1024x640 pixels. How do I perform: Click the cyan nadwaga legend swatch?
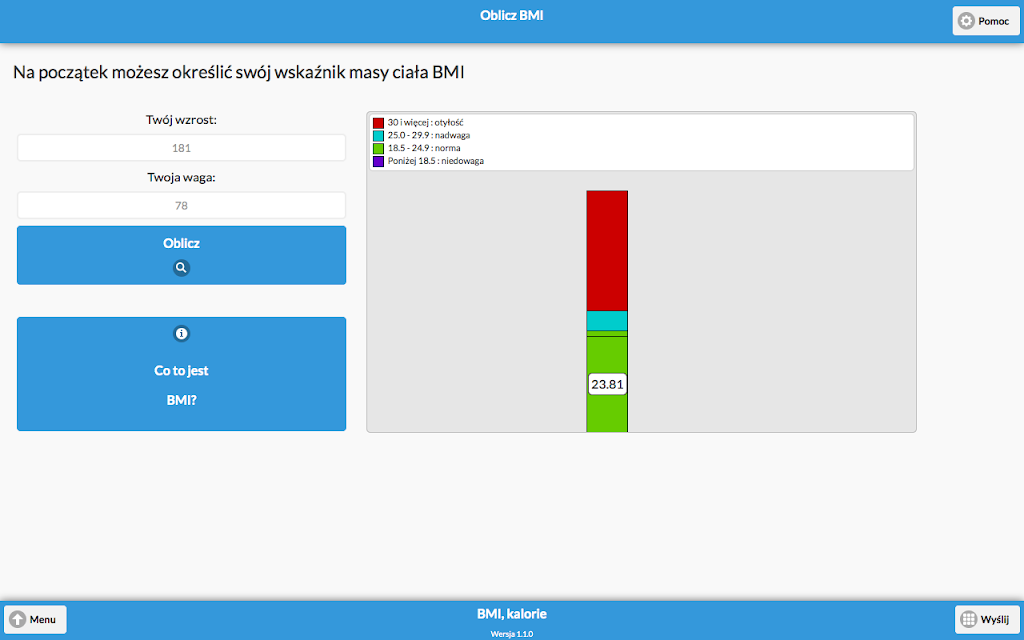click(x=378, y=136)
